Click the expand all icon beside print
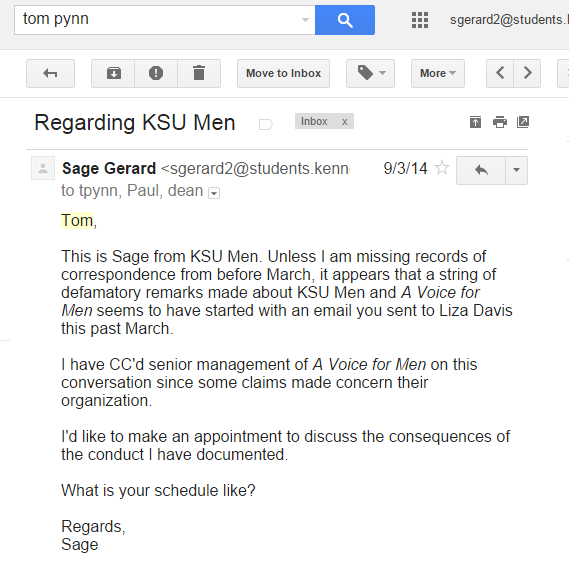569x569 pixels. tap(475, 122)
